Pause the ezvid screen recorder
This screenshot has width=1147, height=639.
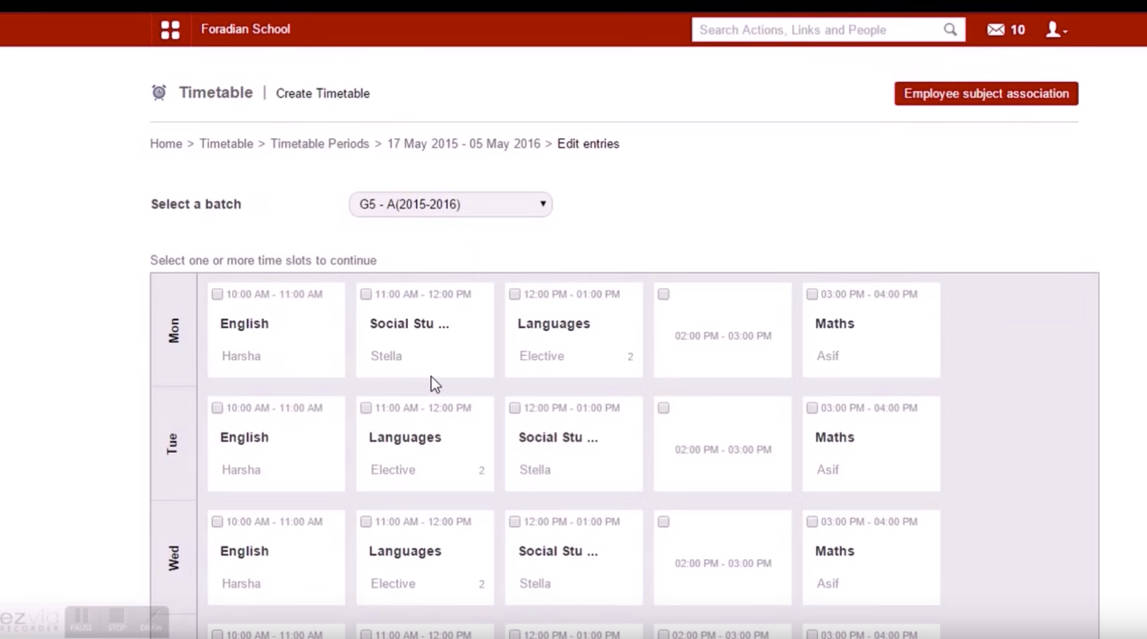click(x=81, y=620)
